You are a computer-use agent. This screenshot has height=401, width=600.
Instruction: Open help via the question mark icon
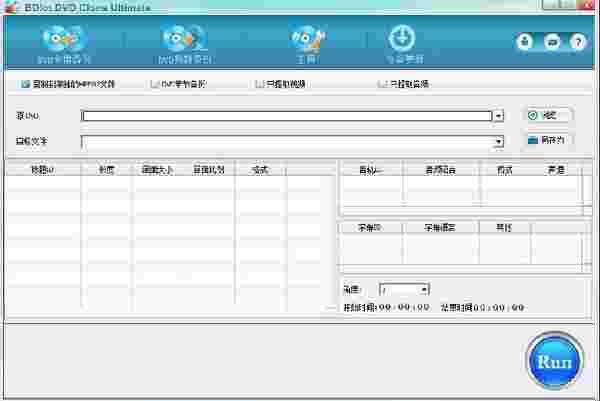pyautogui.click(x=578, y=41)
